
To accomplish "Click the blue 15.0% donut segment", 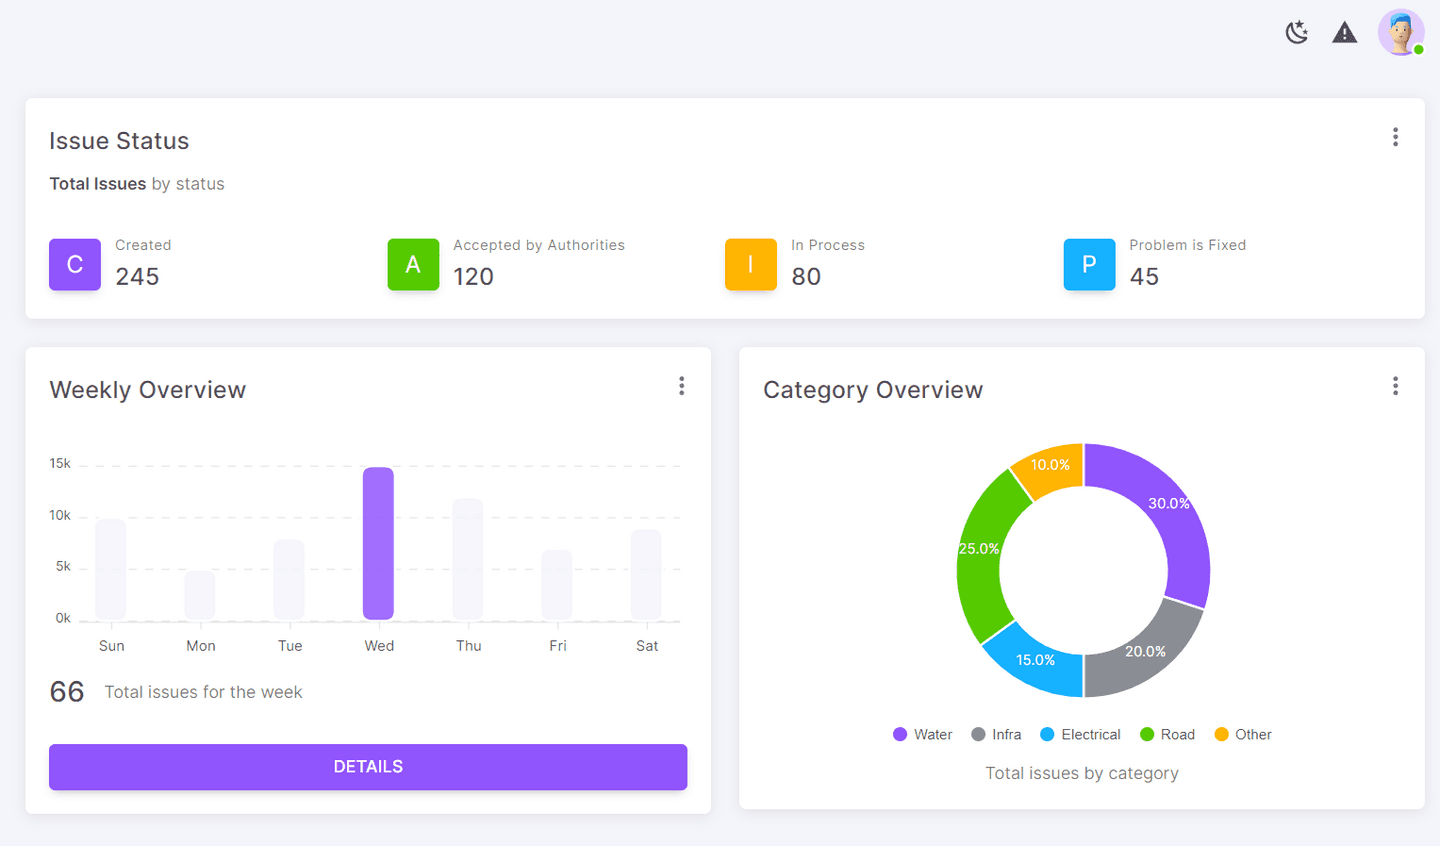I will pos(1035,661).
